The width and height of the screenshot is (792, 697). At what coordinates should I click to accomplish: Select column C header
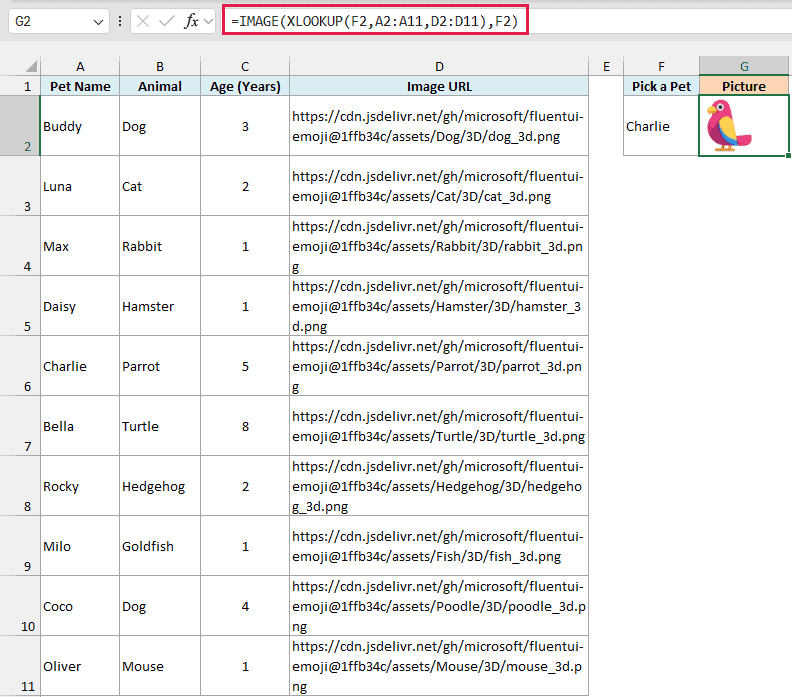pos(245,66)
